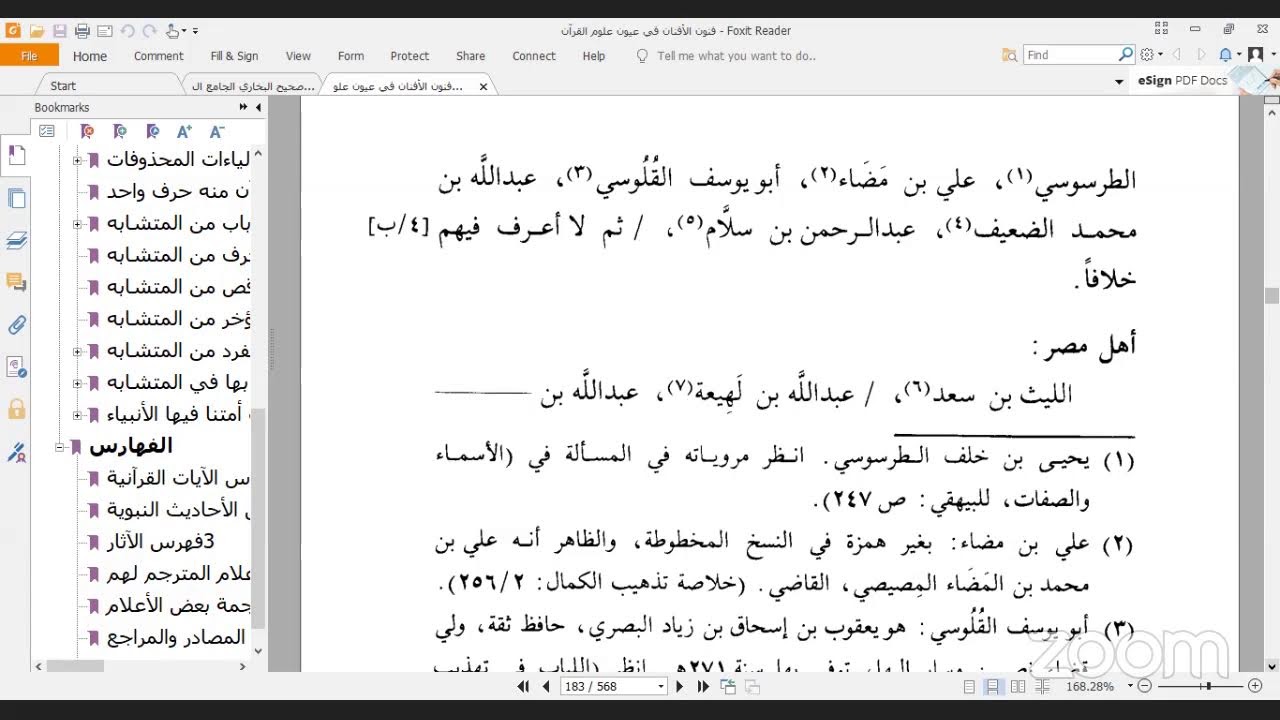The height and width of the screenshot is (720, 1280).
Task: Switch to facing pages view
Action: pos(1018,687)
